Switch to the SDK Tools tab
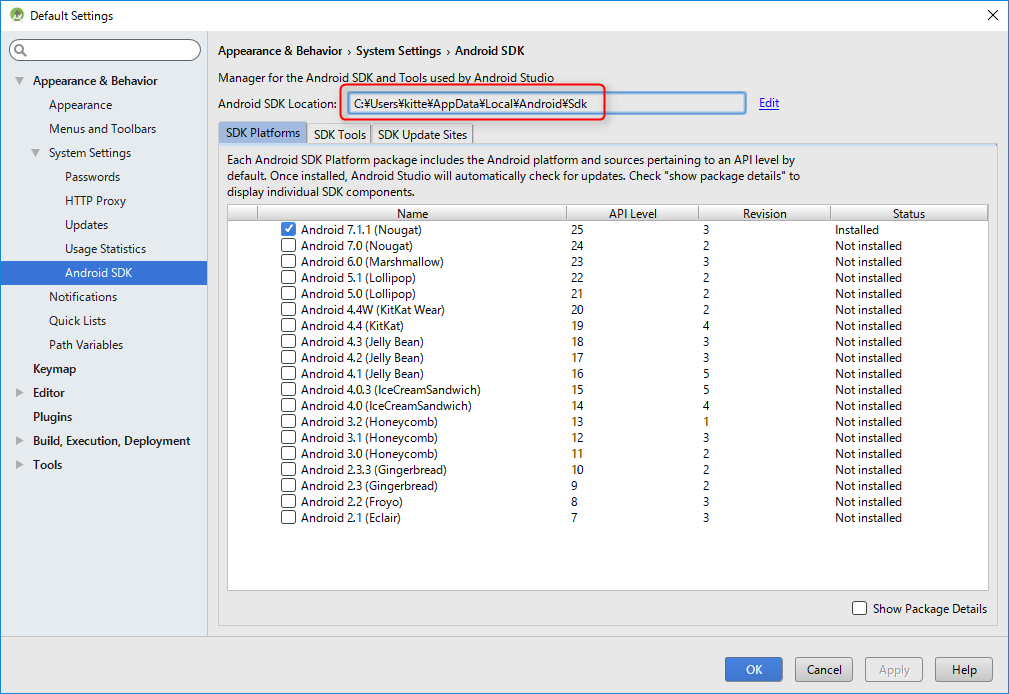This screenshot has width=1009, height=694. 340,134
